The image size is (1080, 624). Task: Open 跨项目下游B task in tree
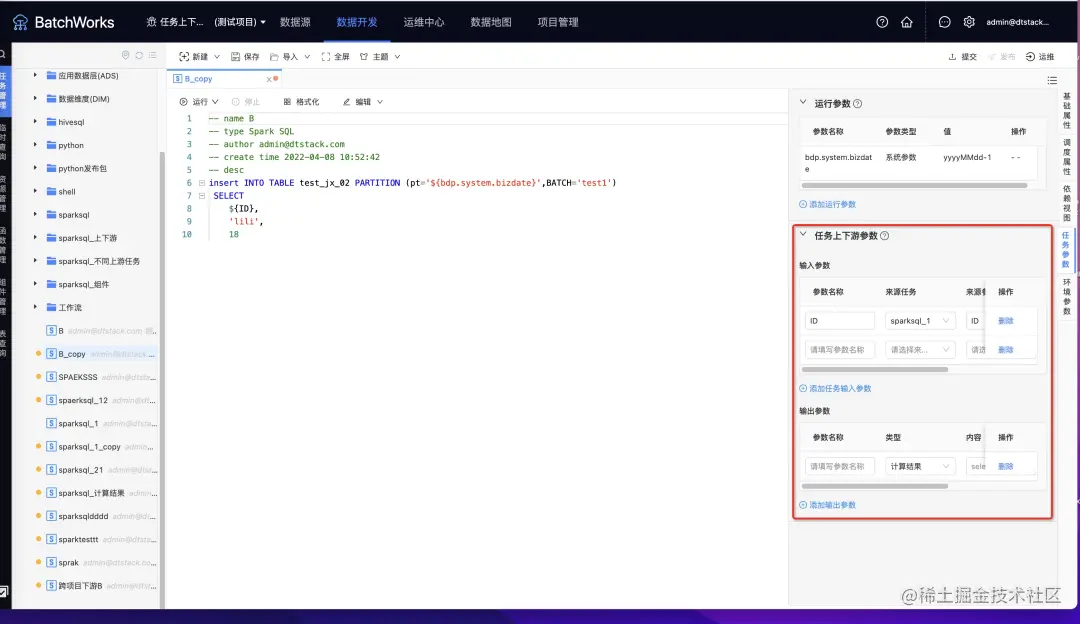[80, 585]
